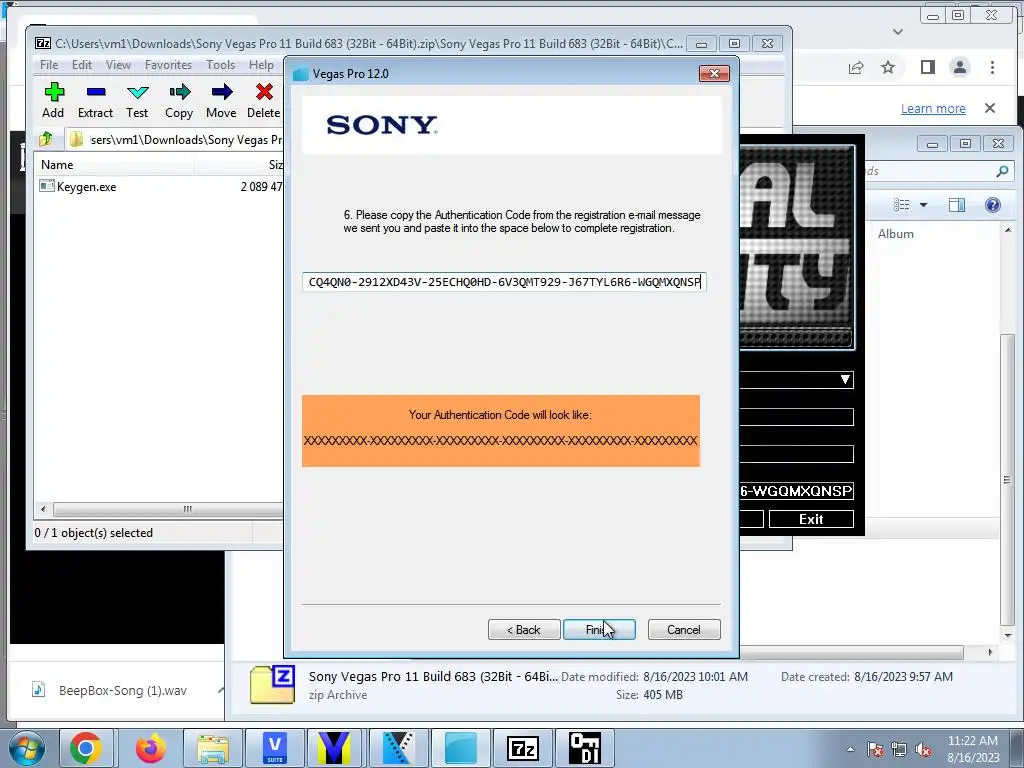Image resolution: width=1024 pixels, height=768 pixels.
Task: Click the Delete toolbar icon in 7-Zip
Action: pos(263,100)
